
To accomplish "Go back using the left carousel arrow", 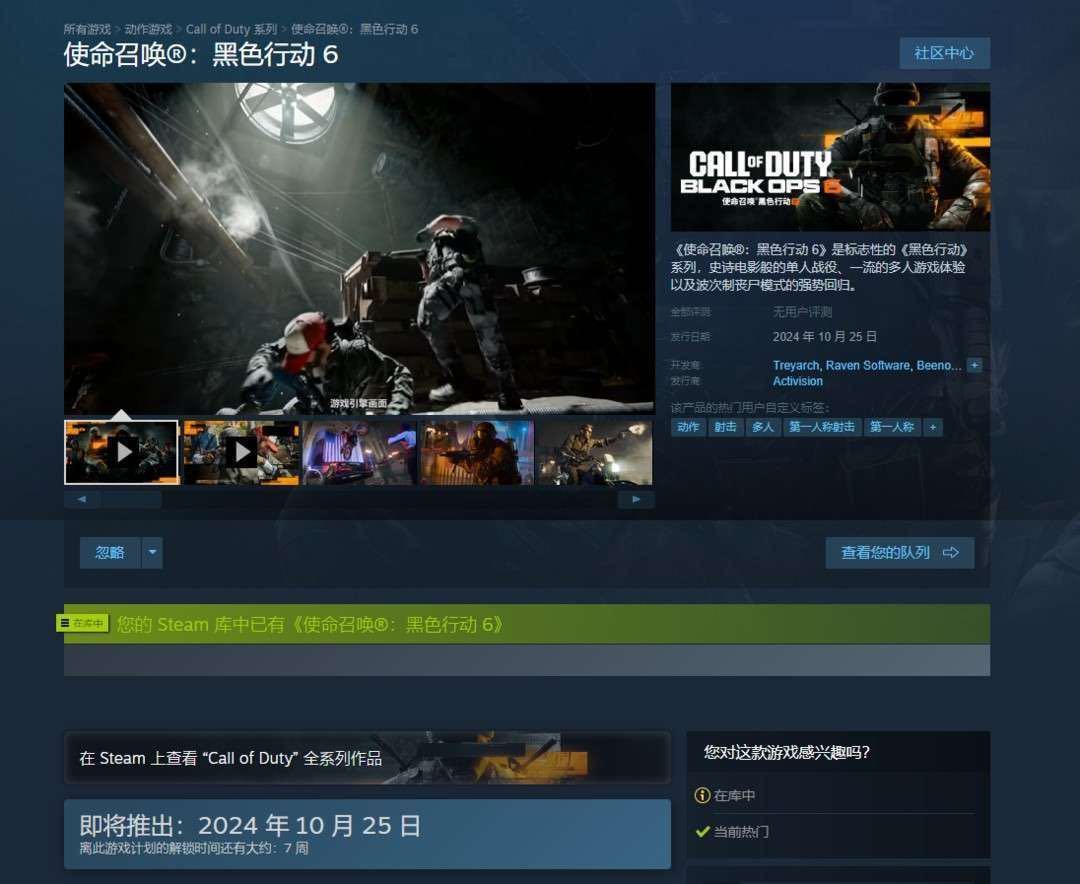I will coord(82,499).
